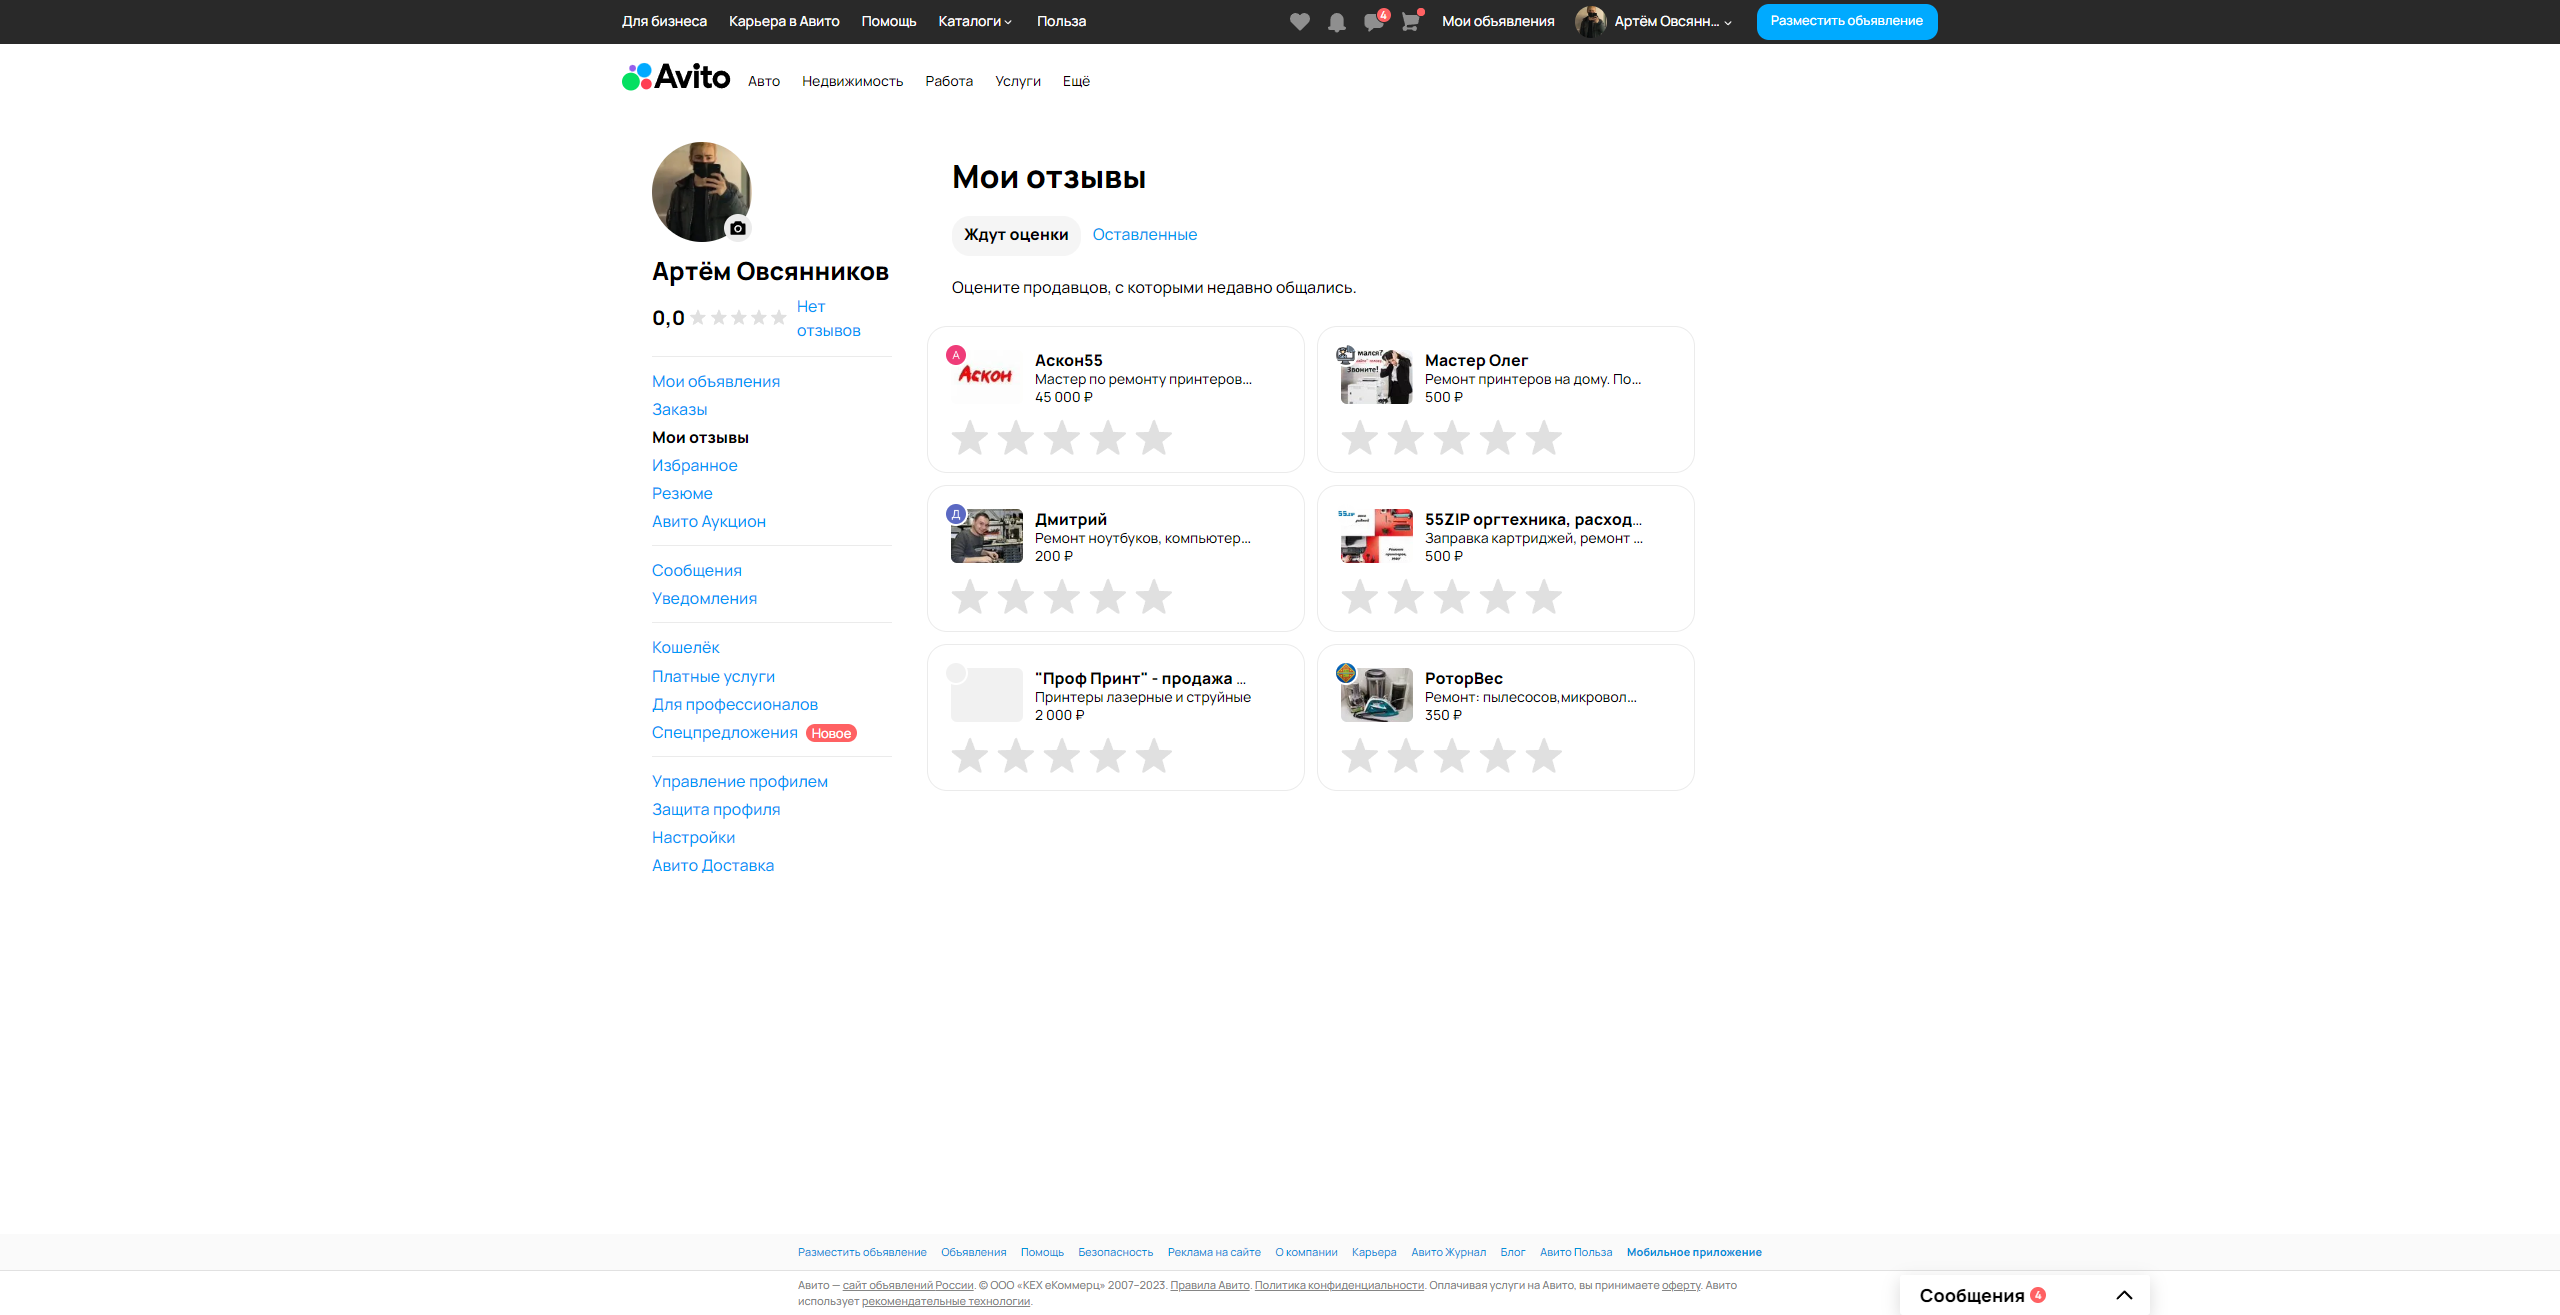Open Сообщения in sidebar

coord(697,571)
